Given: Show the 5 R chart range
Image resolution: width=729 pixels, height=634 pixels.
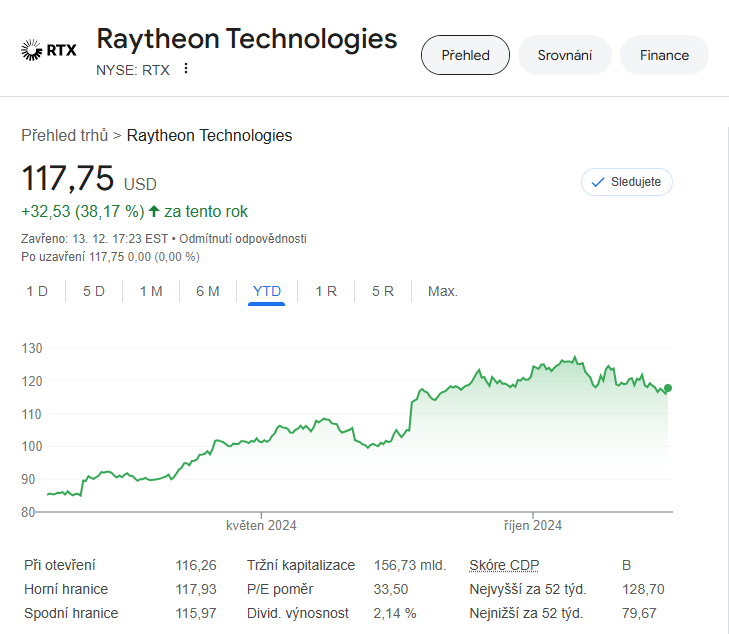Looking at the screenshot, I should click(x=383, y=291).
